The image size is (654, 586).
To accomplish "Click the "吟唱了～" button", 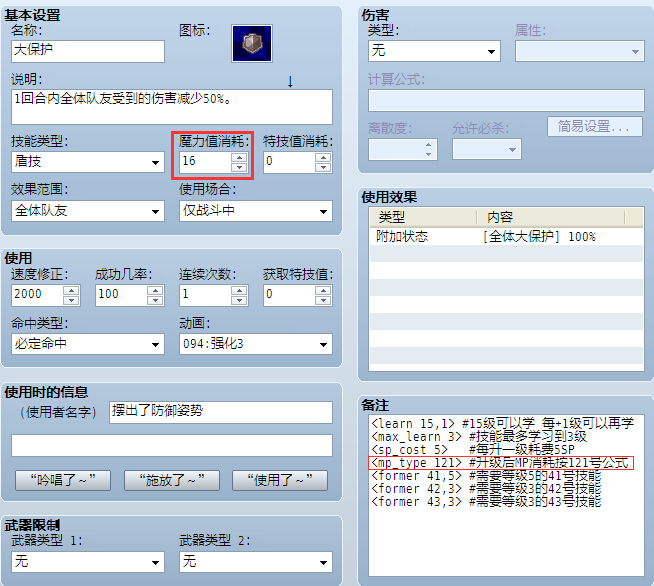I will pos(63,480).
